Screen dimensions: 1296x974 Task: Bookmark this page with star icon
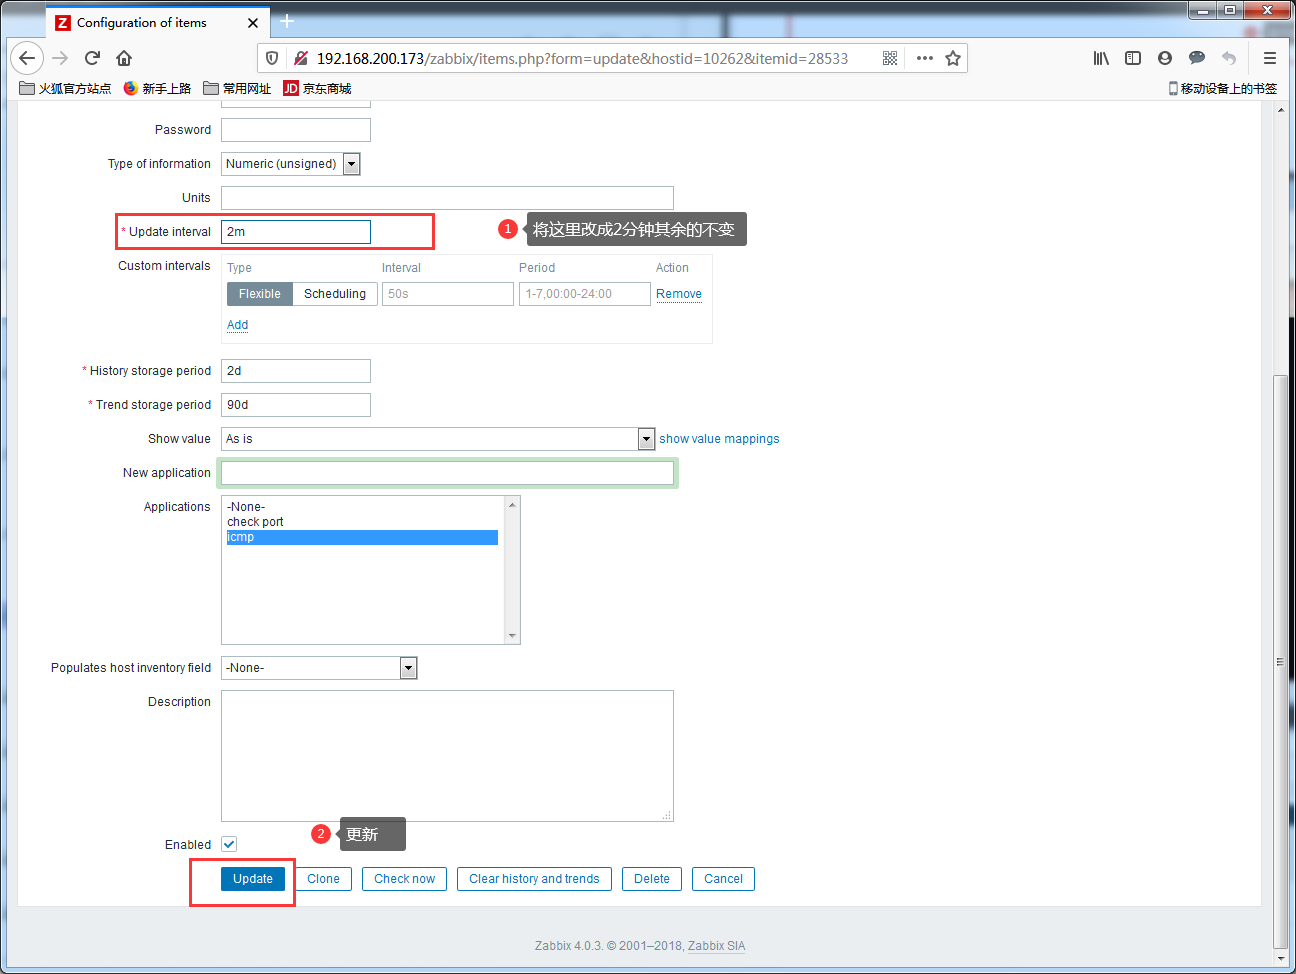tap(953, 58)
